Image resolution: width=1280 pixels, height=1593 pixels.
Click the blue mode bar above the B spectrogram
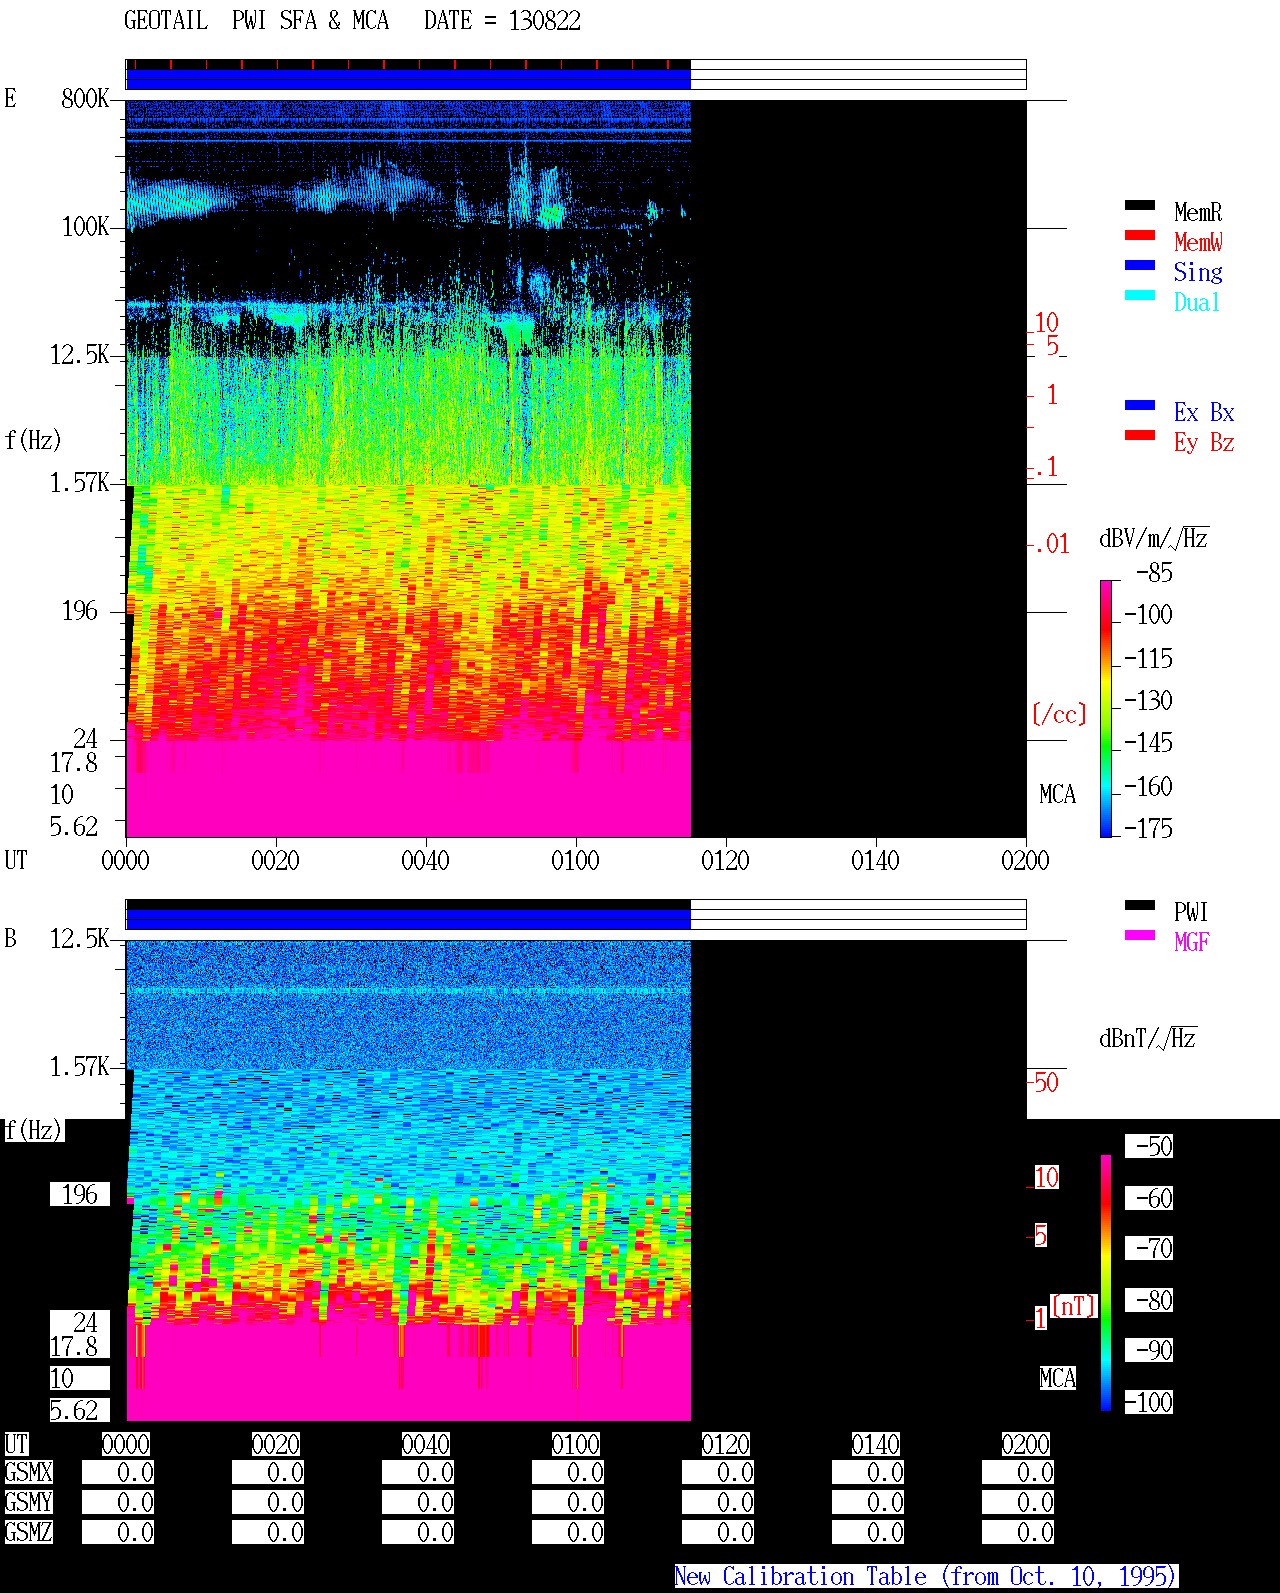tap(408, 919)
